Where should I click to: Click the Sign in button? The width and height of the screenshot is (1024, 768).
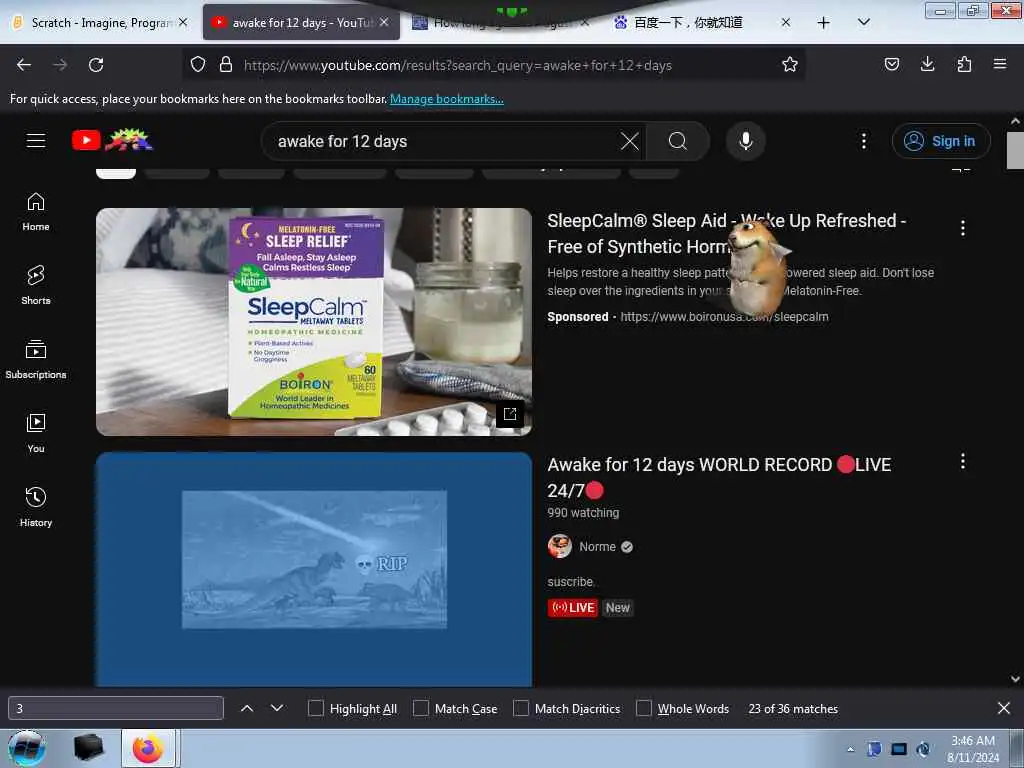pyautogui.click(x=941, y=141)
